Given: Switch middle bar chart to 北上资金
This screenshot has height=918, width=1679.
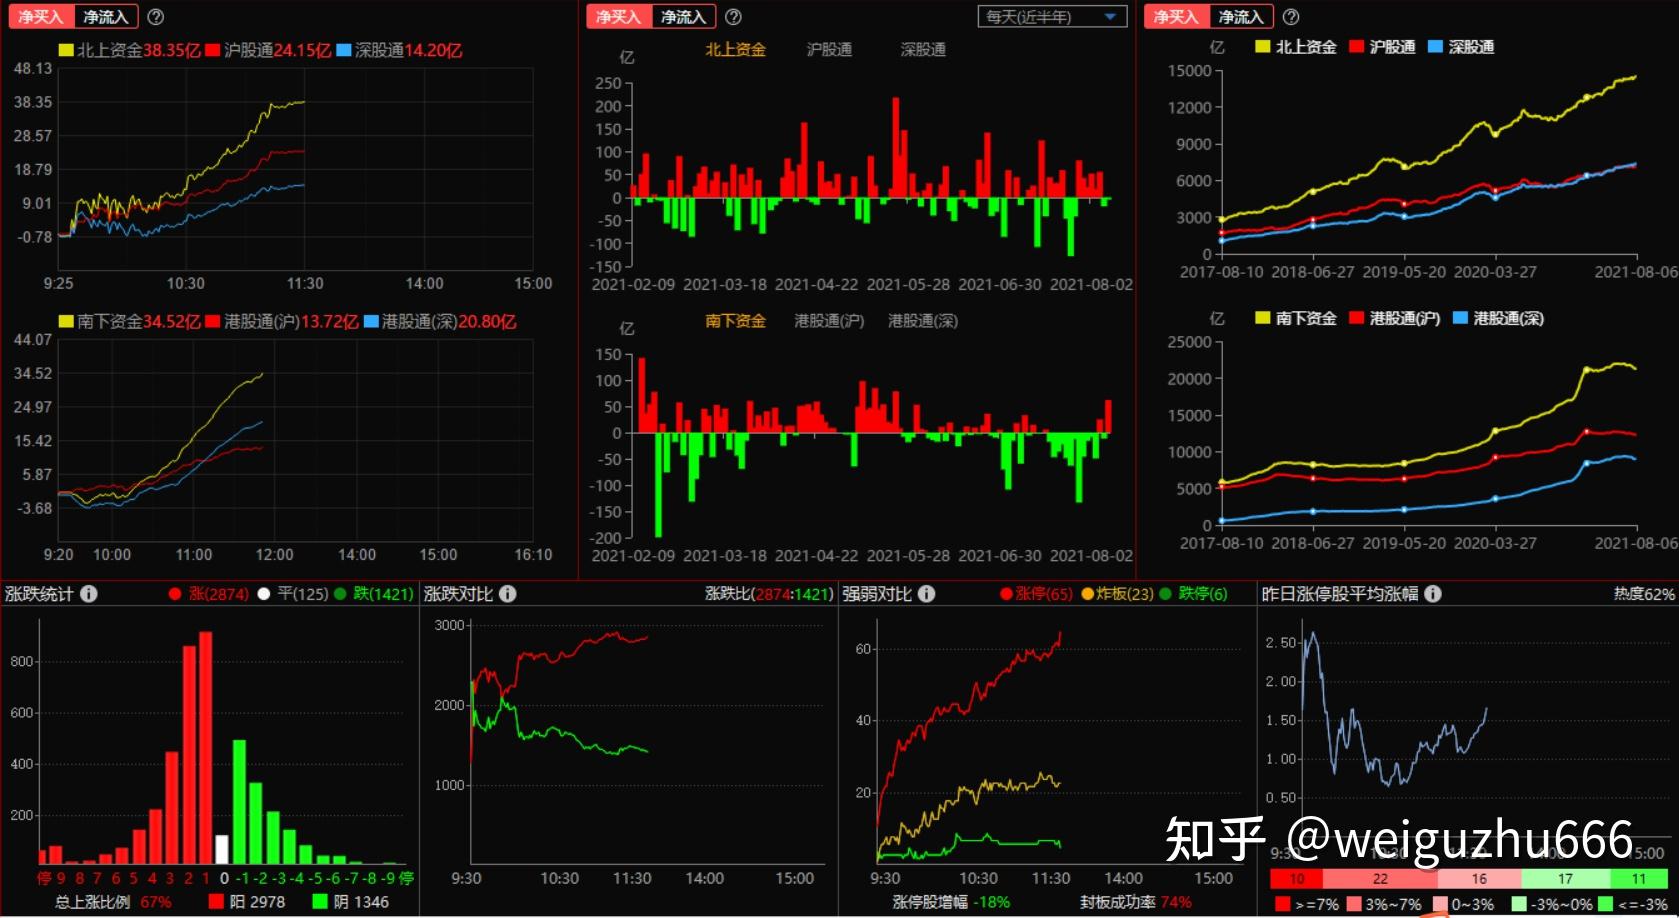Looking at the screenshot, I should (735, 50).
